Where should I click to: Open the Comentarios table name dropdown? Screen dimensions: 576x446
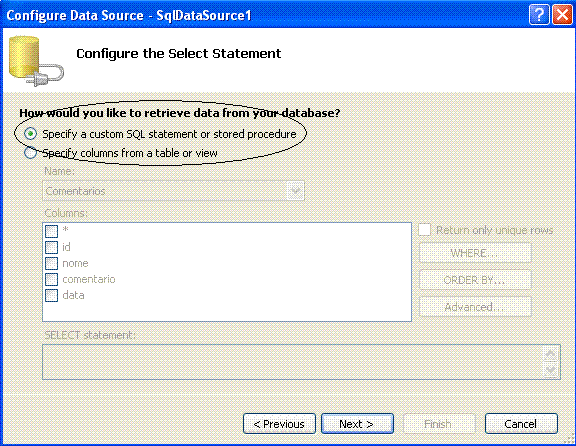click(x=296, y=191)
